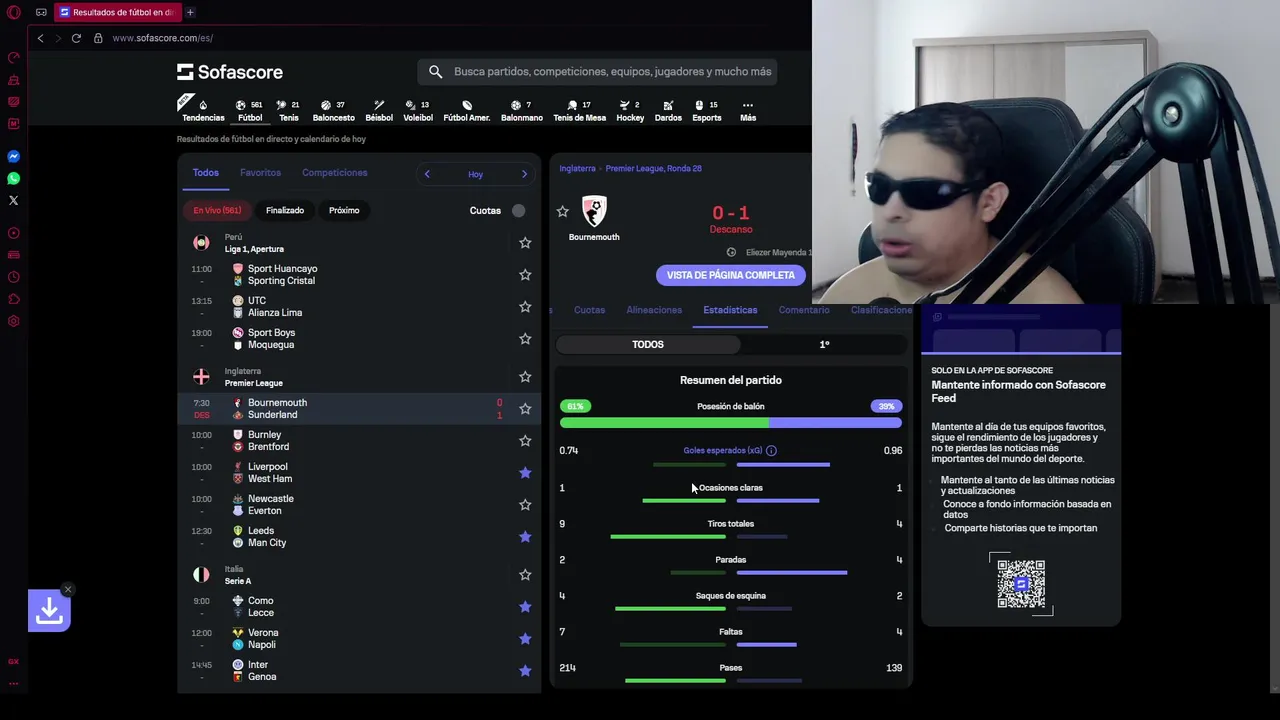Viewport: 1280px width, 720px height.
Task: Select the Béisbol sport category
Action: tap(379, 111)
